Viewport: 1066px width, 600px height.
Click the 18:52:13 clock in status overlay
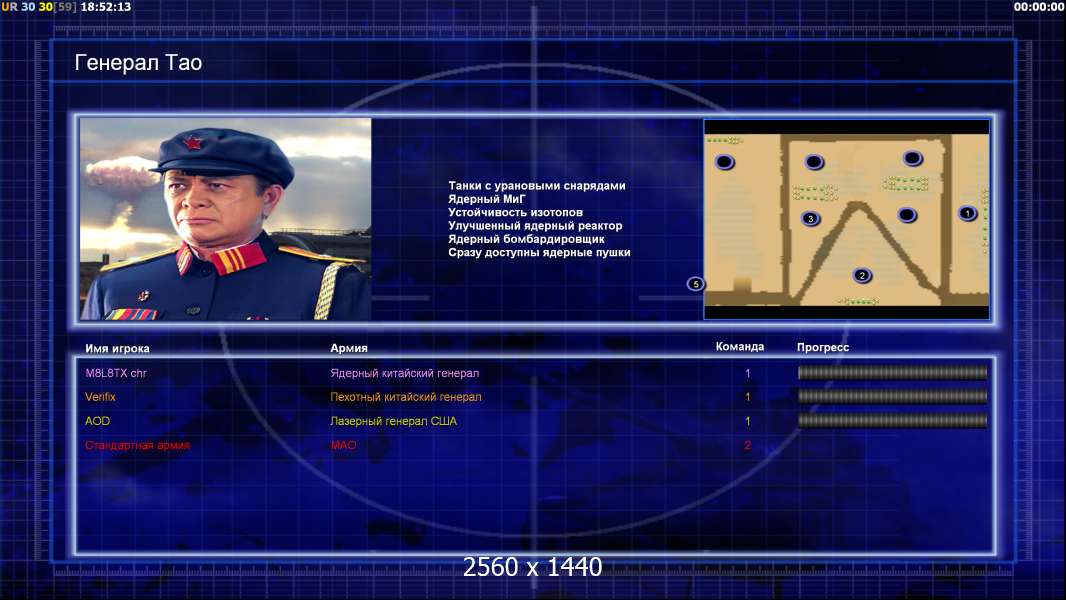(x=106, y=7)
